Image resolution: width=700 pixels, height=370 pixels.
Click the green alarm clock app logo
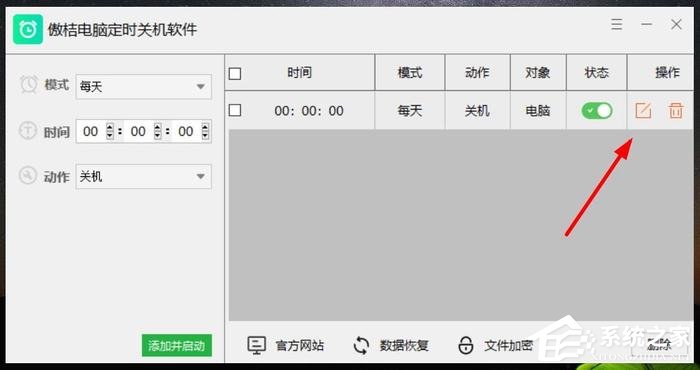pos(28,29)
